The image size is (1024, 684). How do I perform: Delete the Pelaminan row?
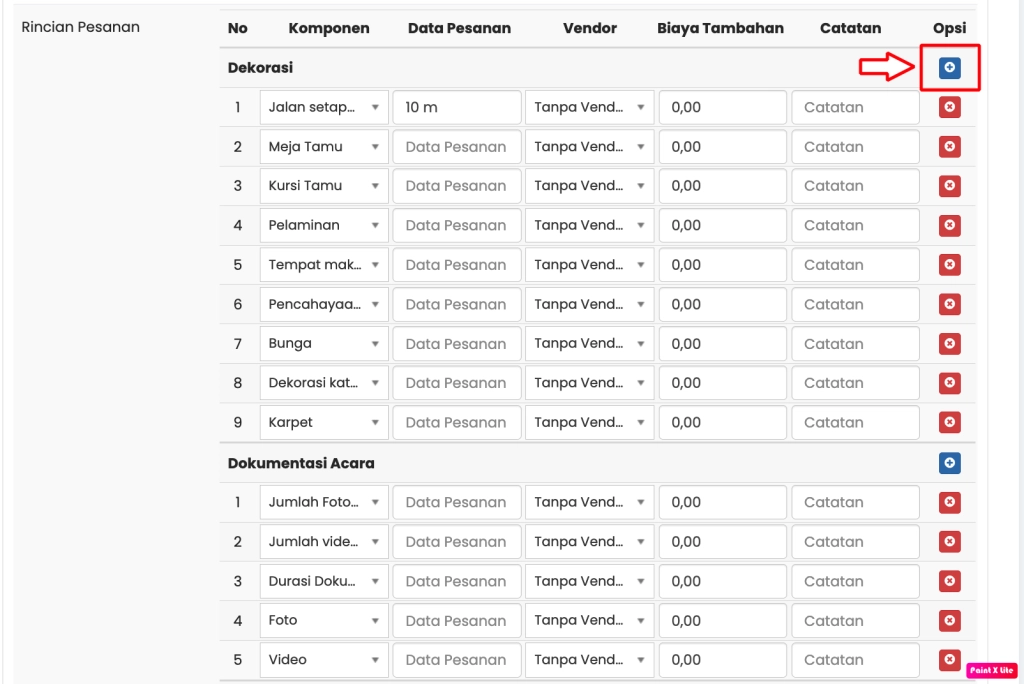(x=949, y=226)
